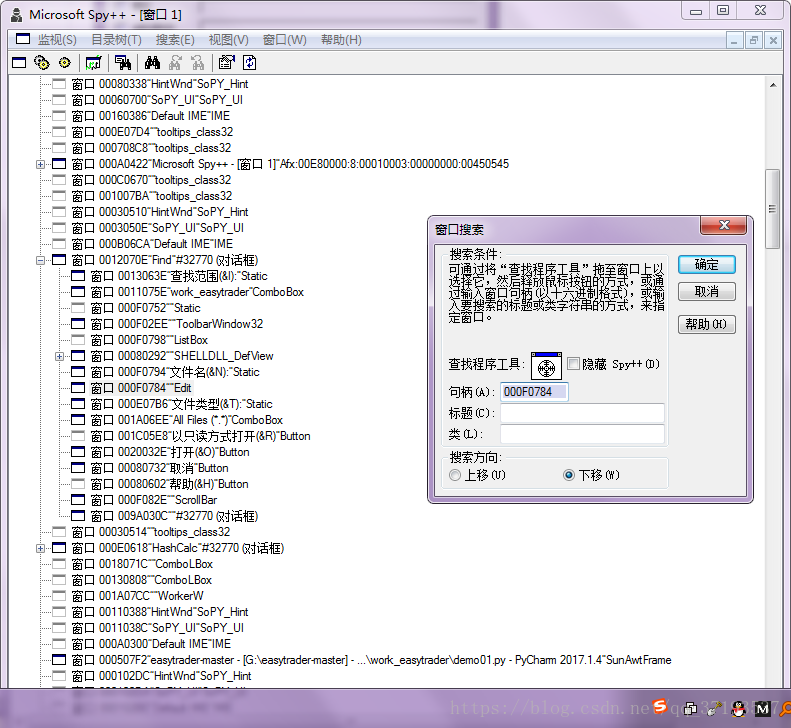Click the Properties toolbar icon
This screenshot has width=791, height=728.
[x=227, y=63]
